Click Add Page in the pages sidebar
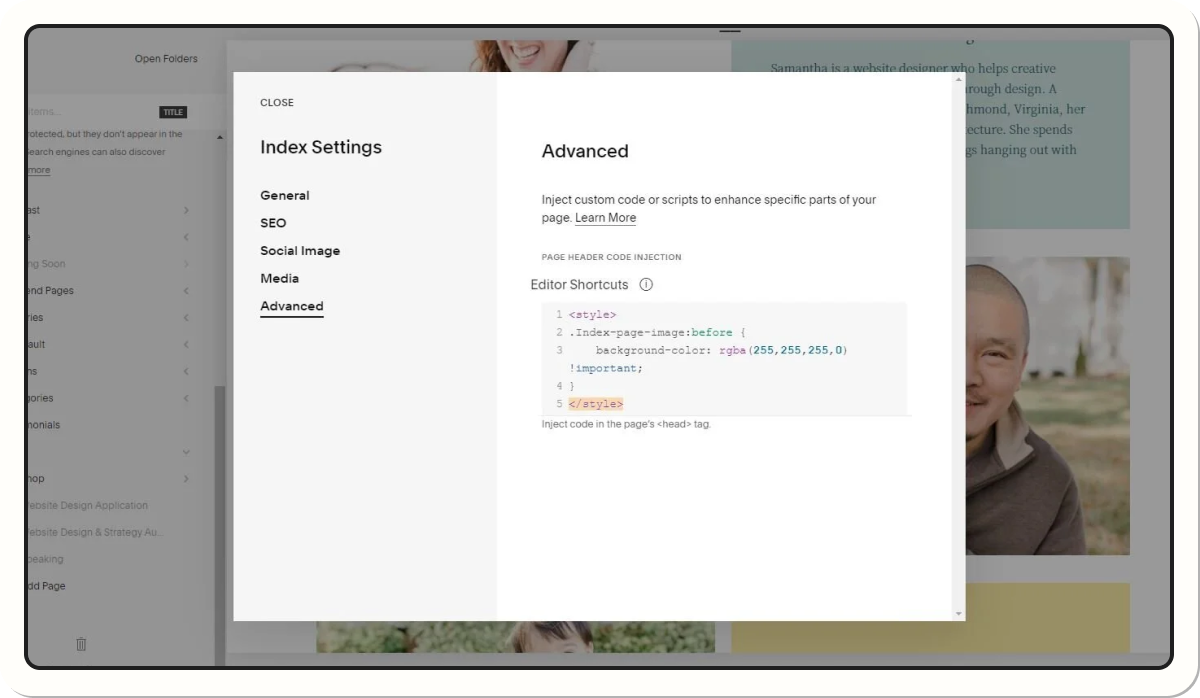1200x698 pixels. point(44,585)
